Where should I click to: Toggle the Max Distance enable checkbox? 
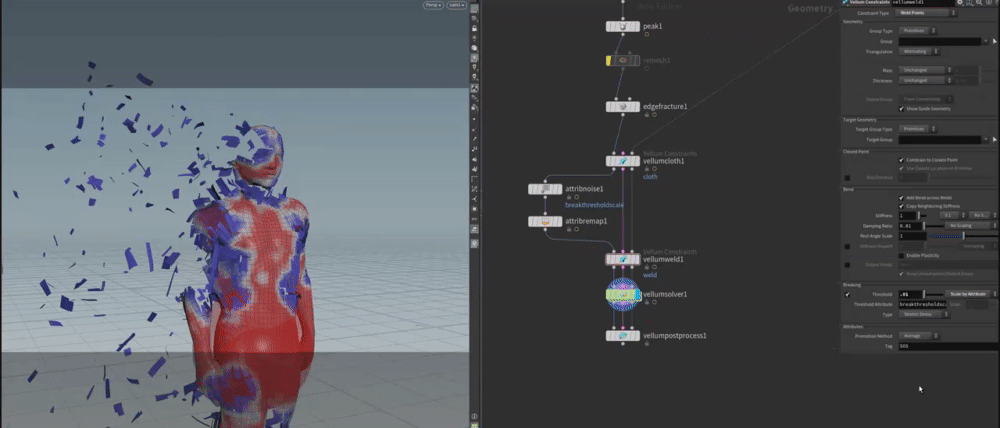coord(848,178)
